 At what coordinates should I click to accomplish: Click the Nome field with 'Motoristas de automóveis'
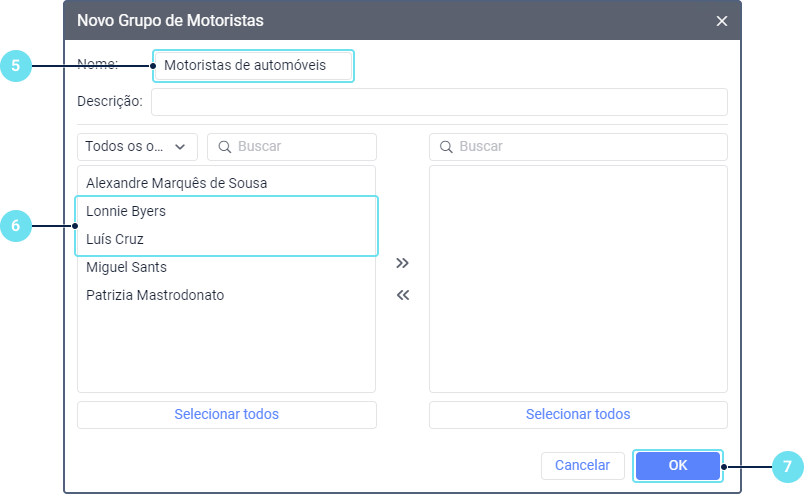coord(253,66)
